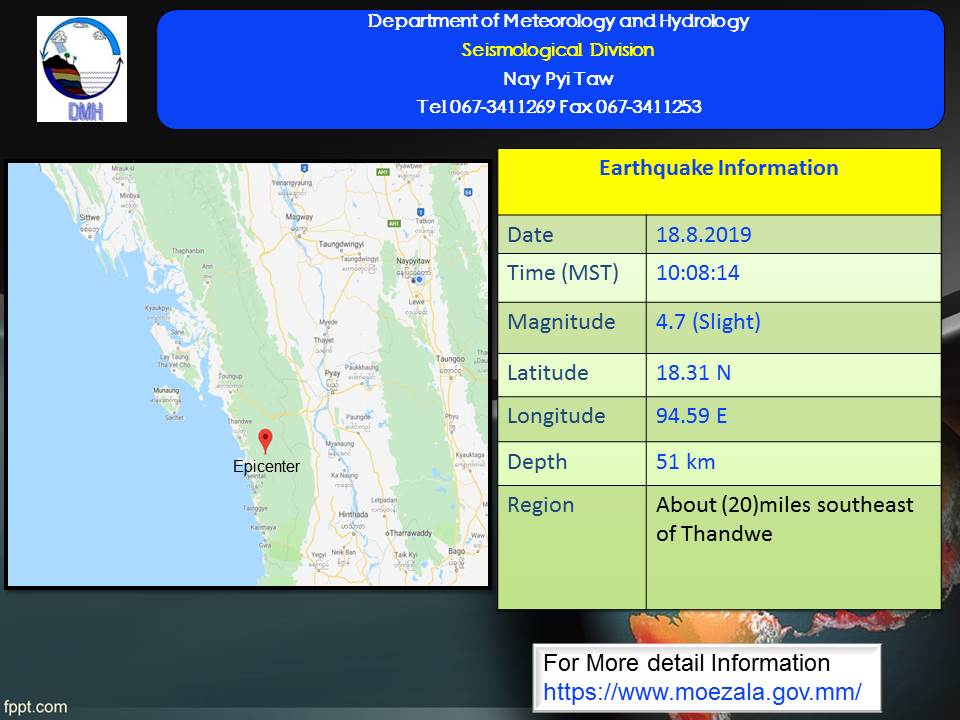Screen dimensions: 960x720
Task: Click the Yenangyaung label on the map
Action: coord(291,182)
